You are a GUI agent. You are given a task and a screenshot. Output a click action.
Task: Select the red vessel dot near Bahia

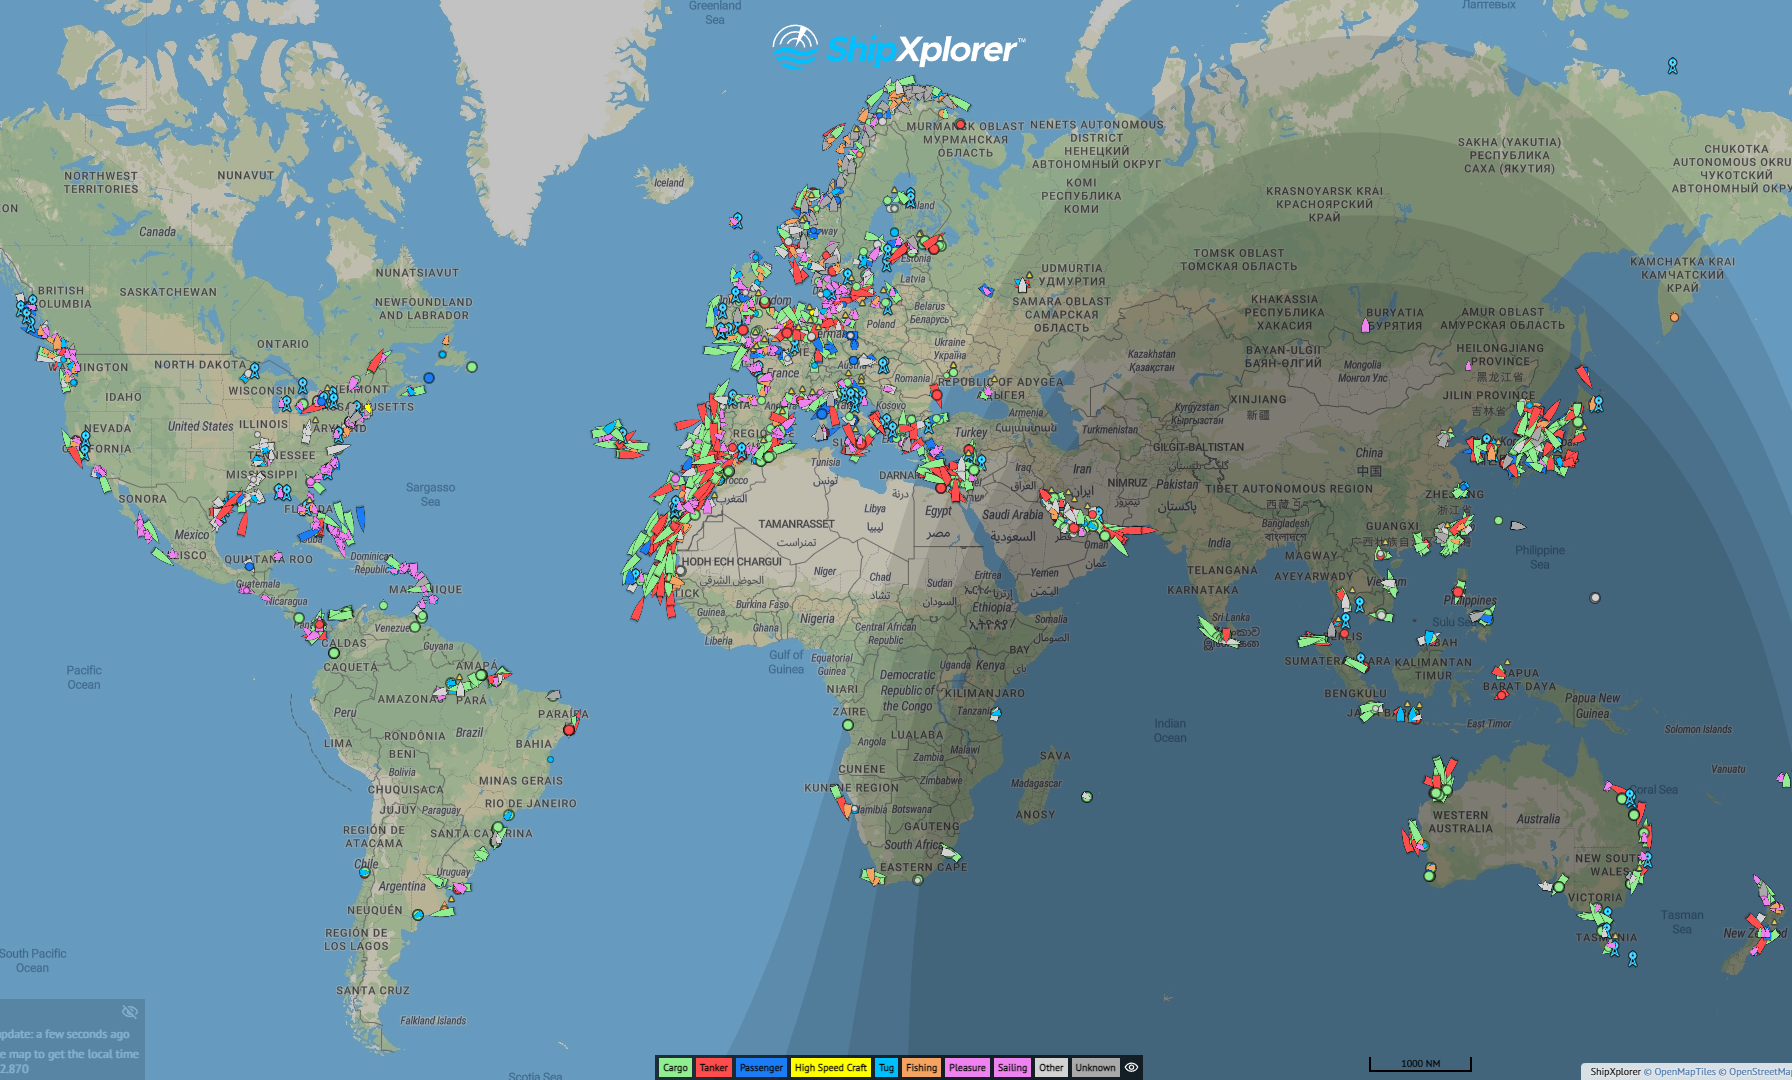(569, 731)
